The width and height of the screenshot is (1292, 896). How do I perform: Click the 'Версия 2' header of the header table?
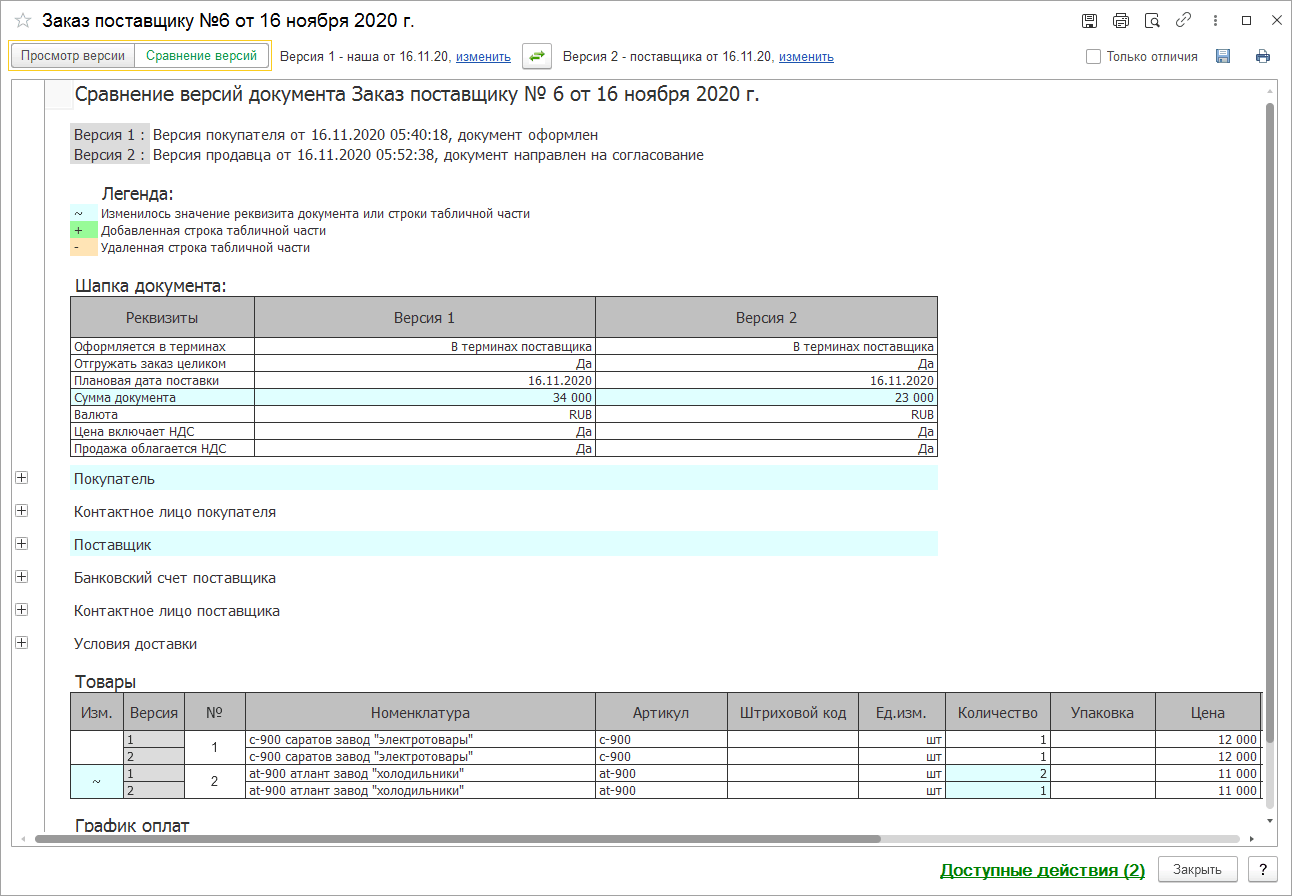[766, 318]
